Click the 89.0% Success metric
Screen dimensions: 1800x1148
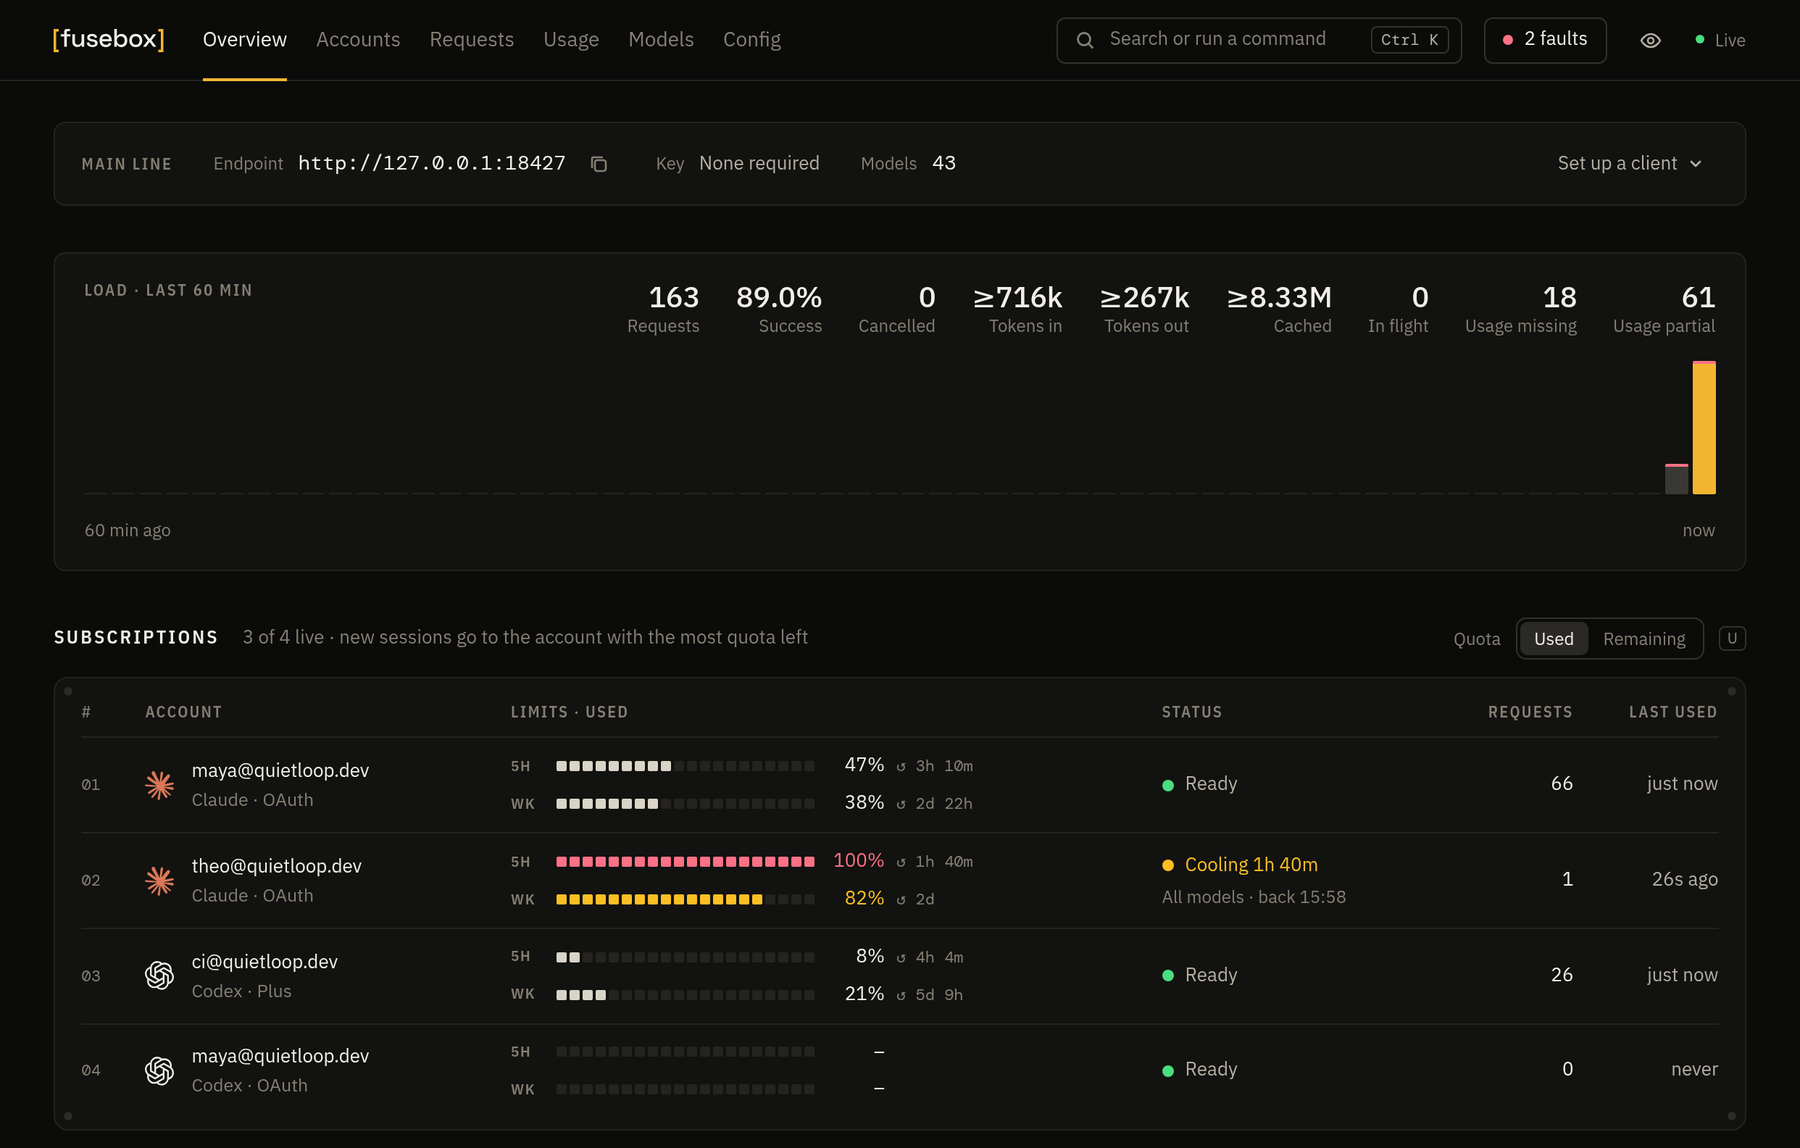click(x=779, y=309)
